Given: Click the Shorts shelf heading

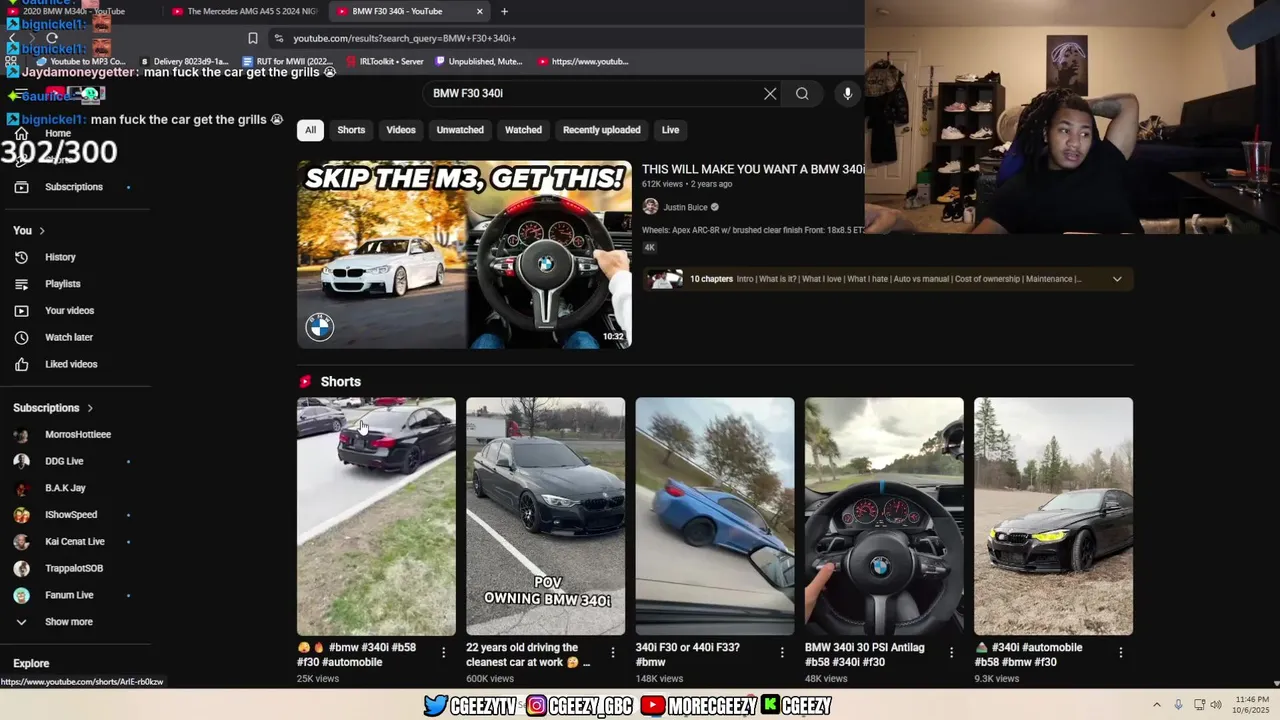Looking at the screenshot, I should (x=340, y=382).
